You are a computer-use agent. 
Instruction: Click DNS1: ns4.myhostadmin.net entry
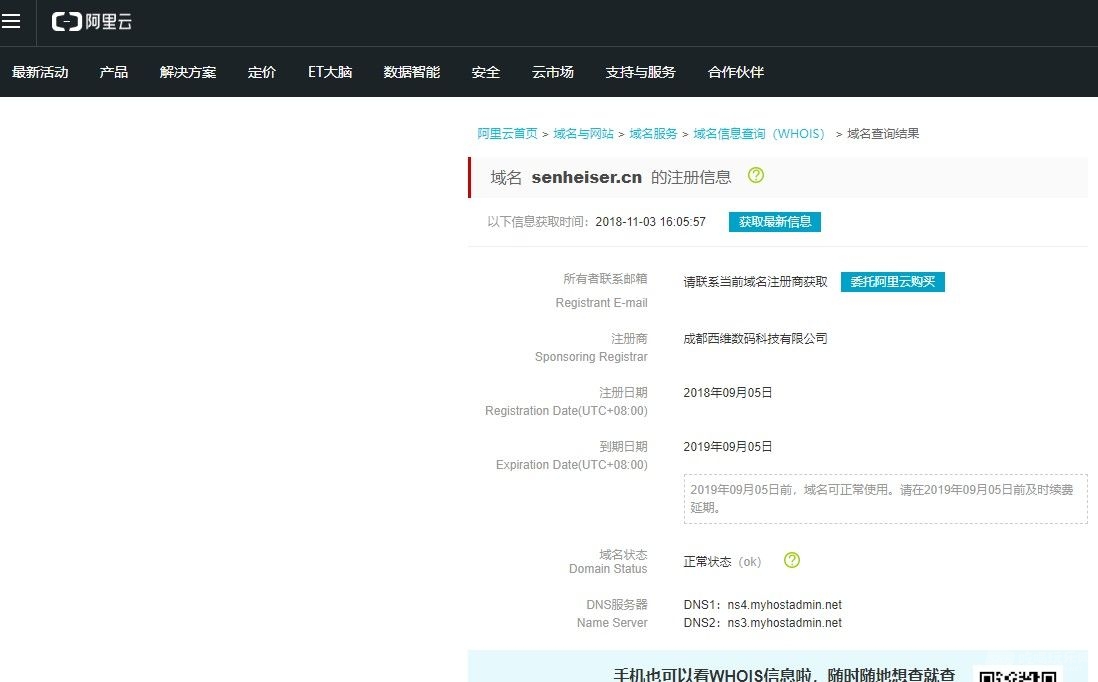click(x=763, y=604)
